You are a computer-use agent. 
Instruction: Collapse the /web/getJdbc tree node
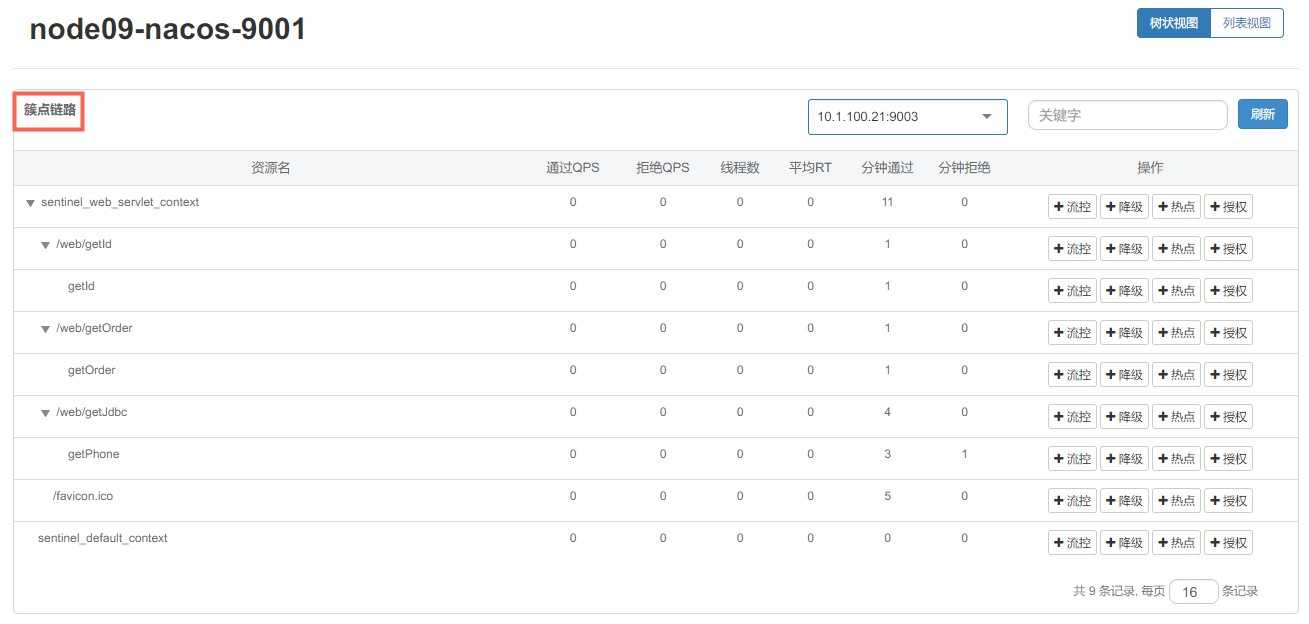coord(45,413)
